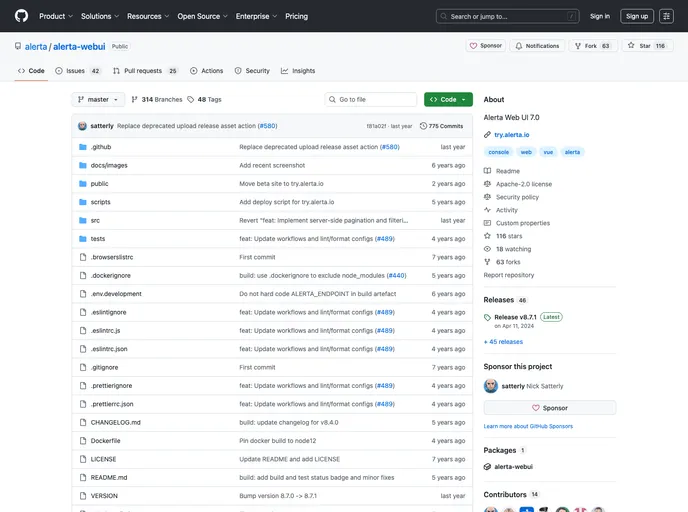Switch to the Actions tab

206,71
